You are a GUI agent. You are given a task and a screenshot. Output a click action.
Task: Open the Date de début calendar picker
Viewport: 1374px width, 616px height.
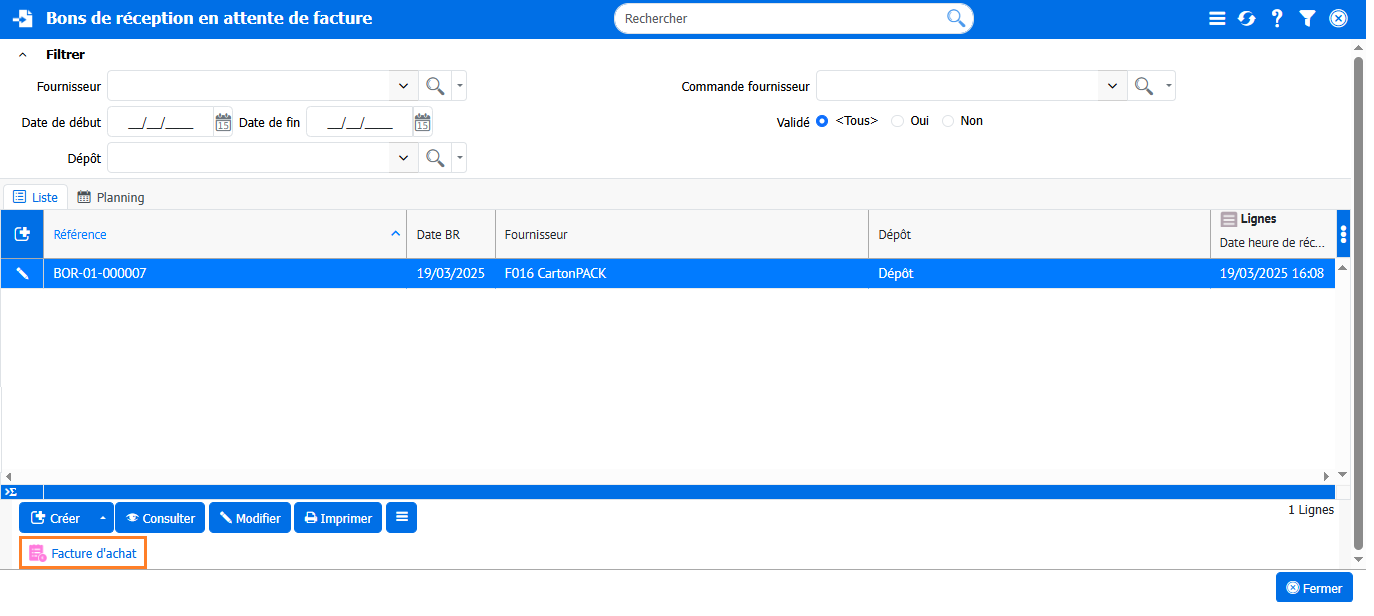tap(223, 122)
